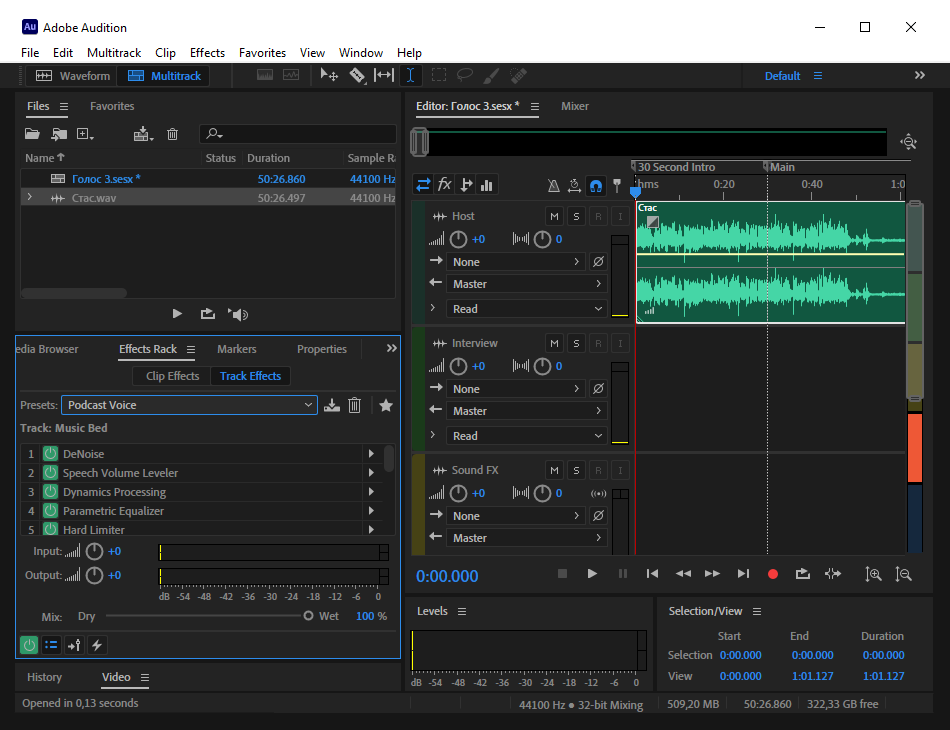This screenshot has width=950, height=730.
Task: Solo the Host track
Action: coord(576,216)
